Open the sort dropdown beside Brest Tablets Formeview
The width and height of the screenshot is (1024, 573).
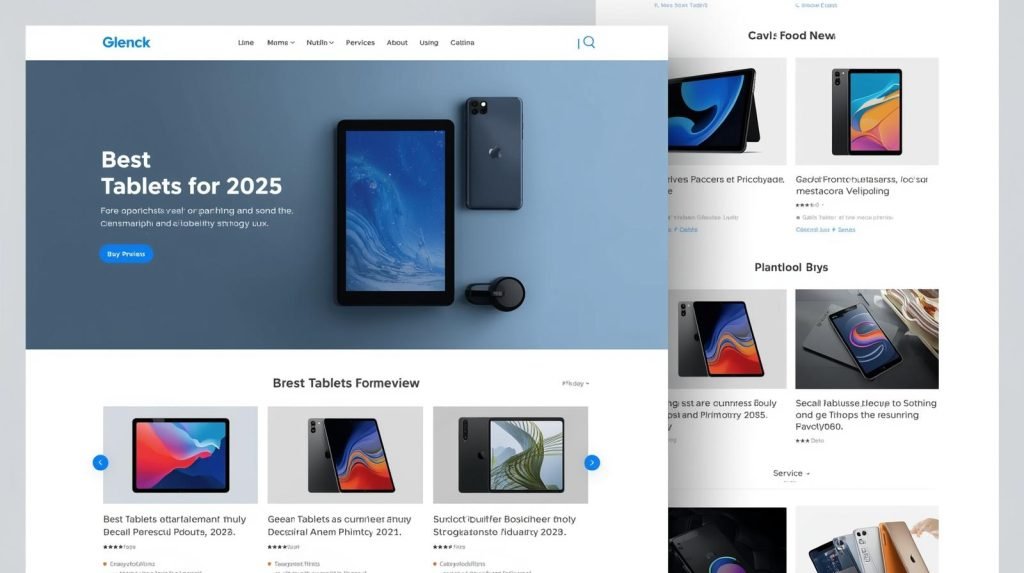coord(575,384)
